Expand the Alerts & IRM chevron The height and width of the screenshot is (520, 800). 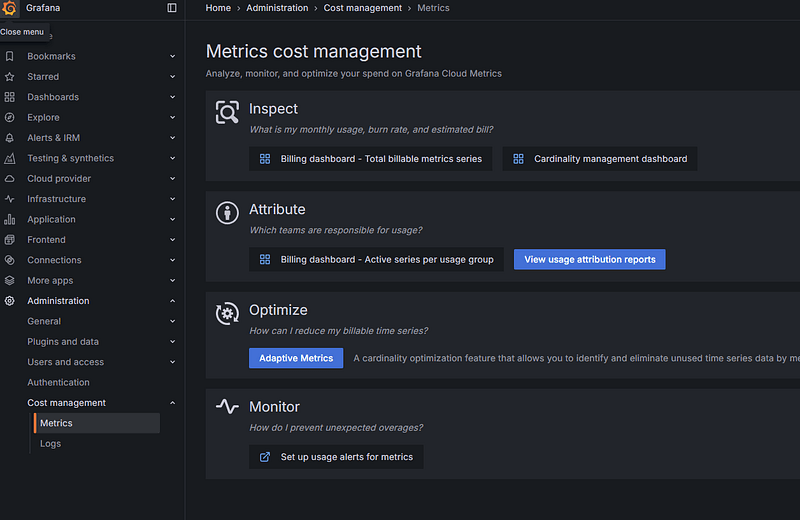point(172,138)
